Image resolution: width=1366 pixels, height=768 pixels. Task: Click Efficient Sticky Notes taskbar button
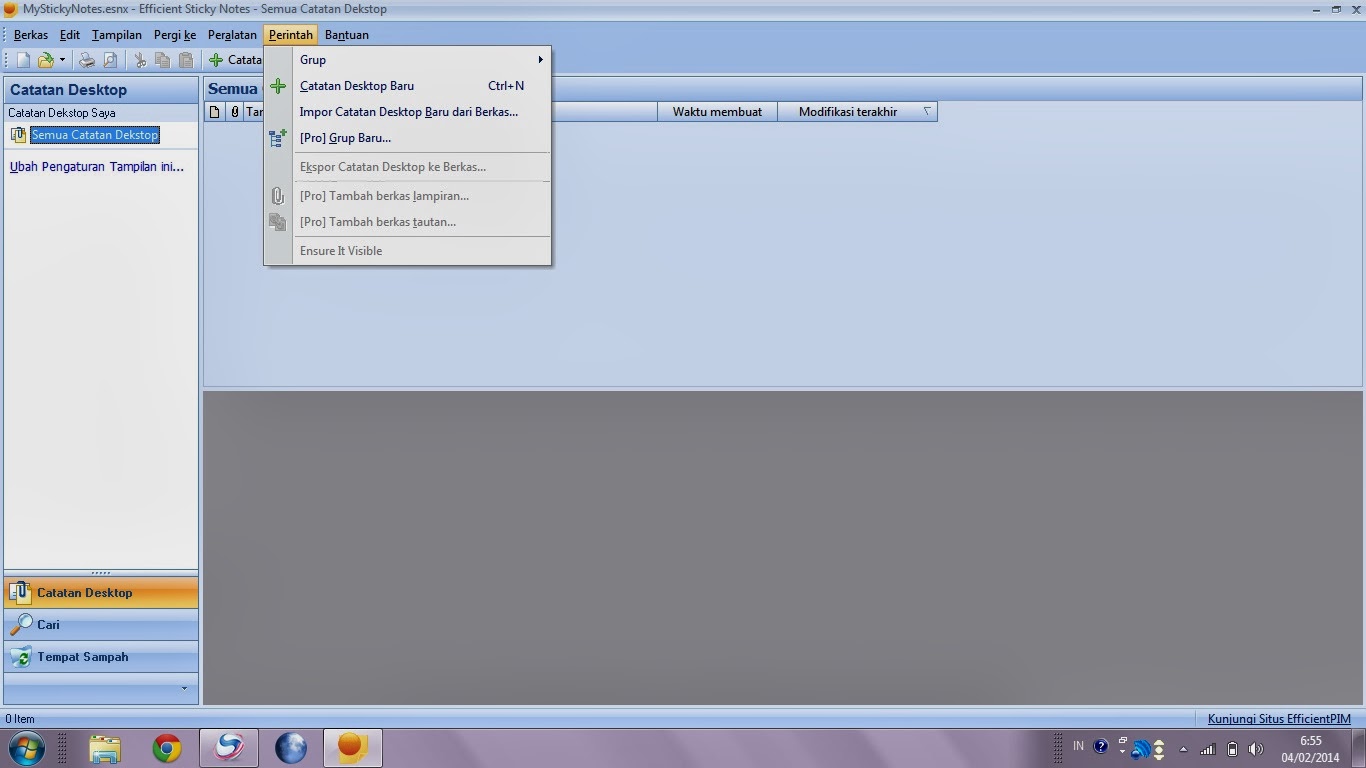353,748
